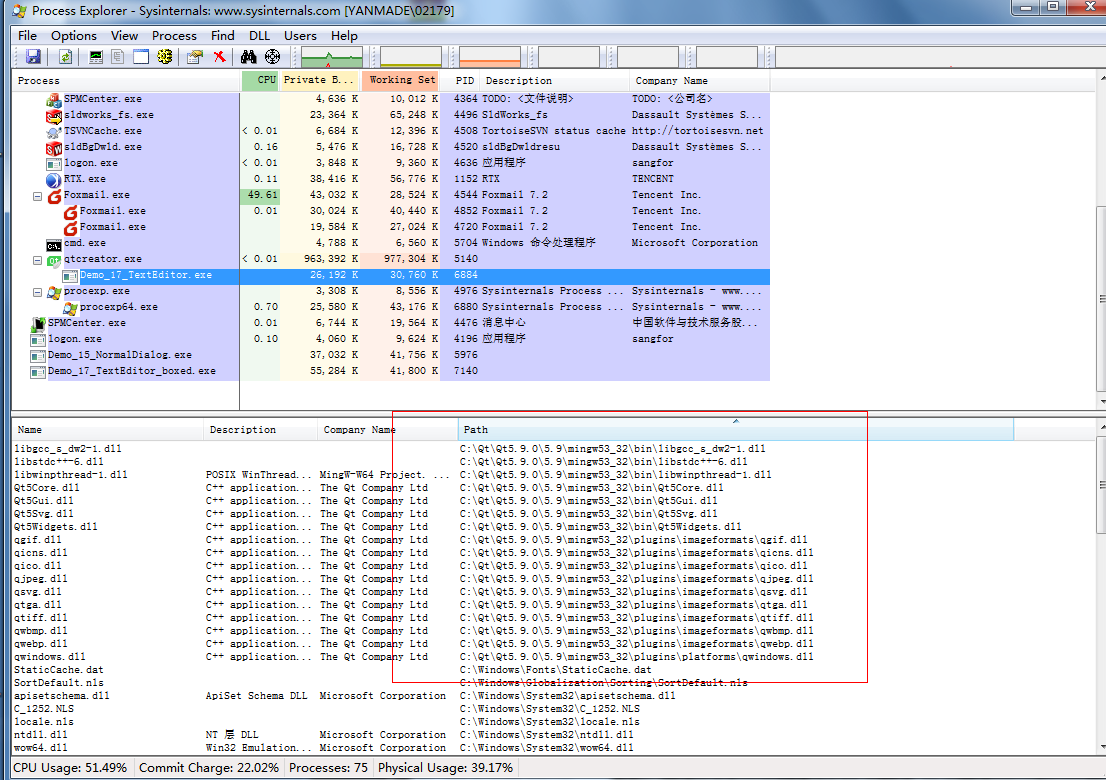Click the physical memory orange mini graph
The image size is (1106, 780).
point(490,56)
